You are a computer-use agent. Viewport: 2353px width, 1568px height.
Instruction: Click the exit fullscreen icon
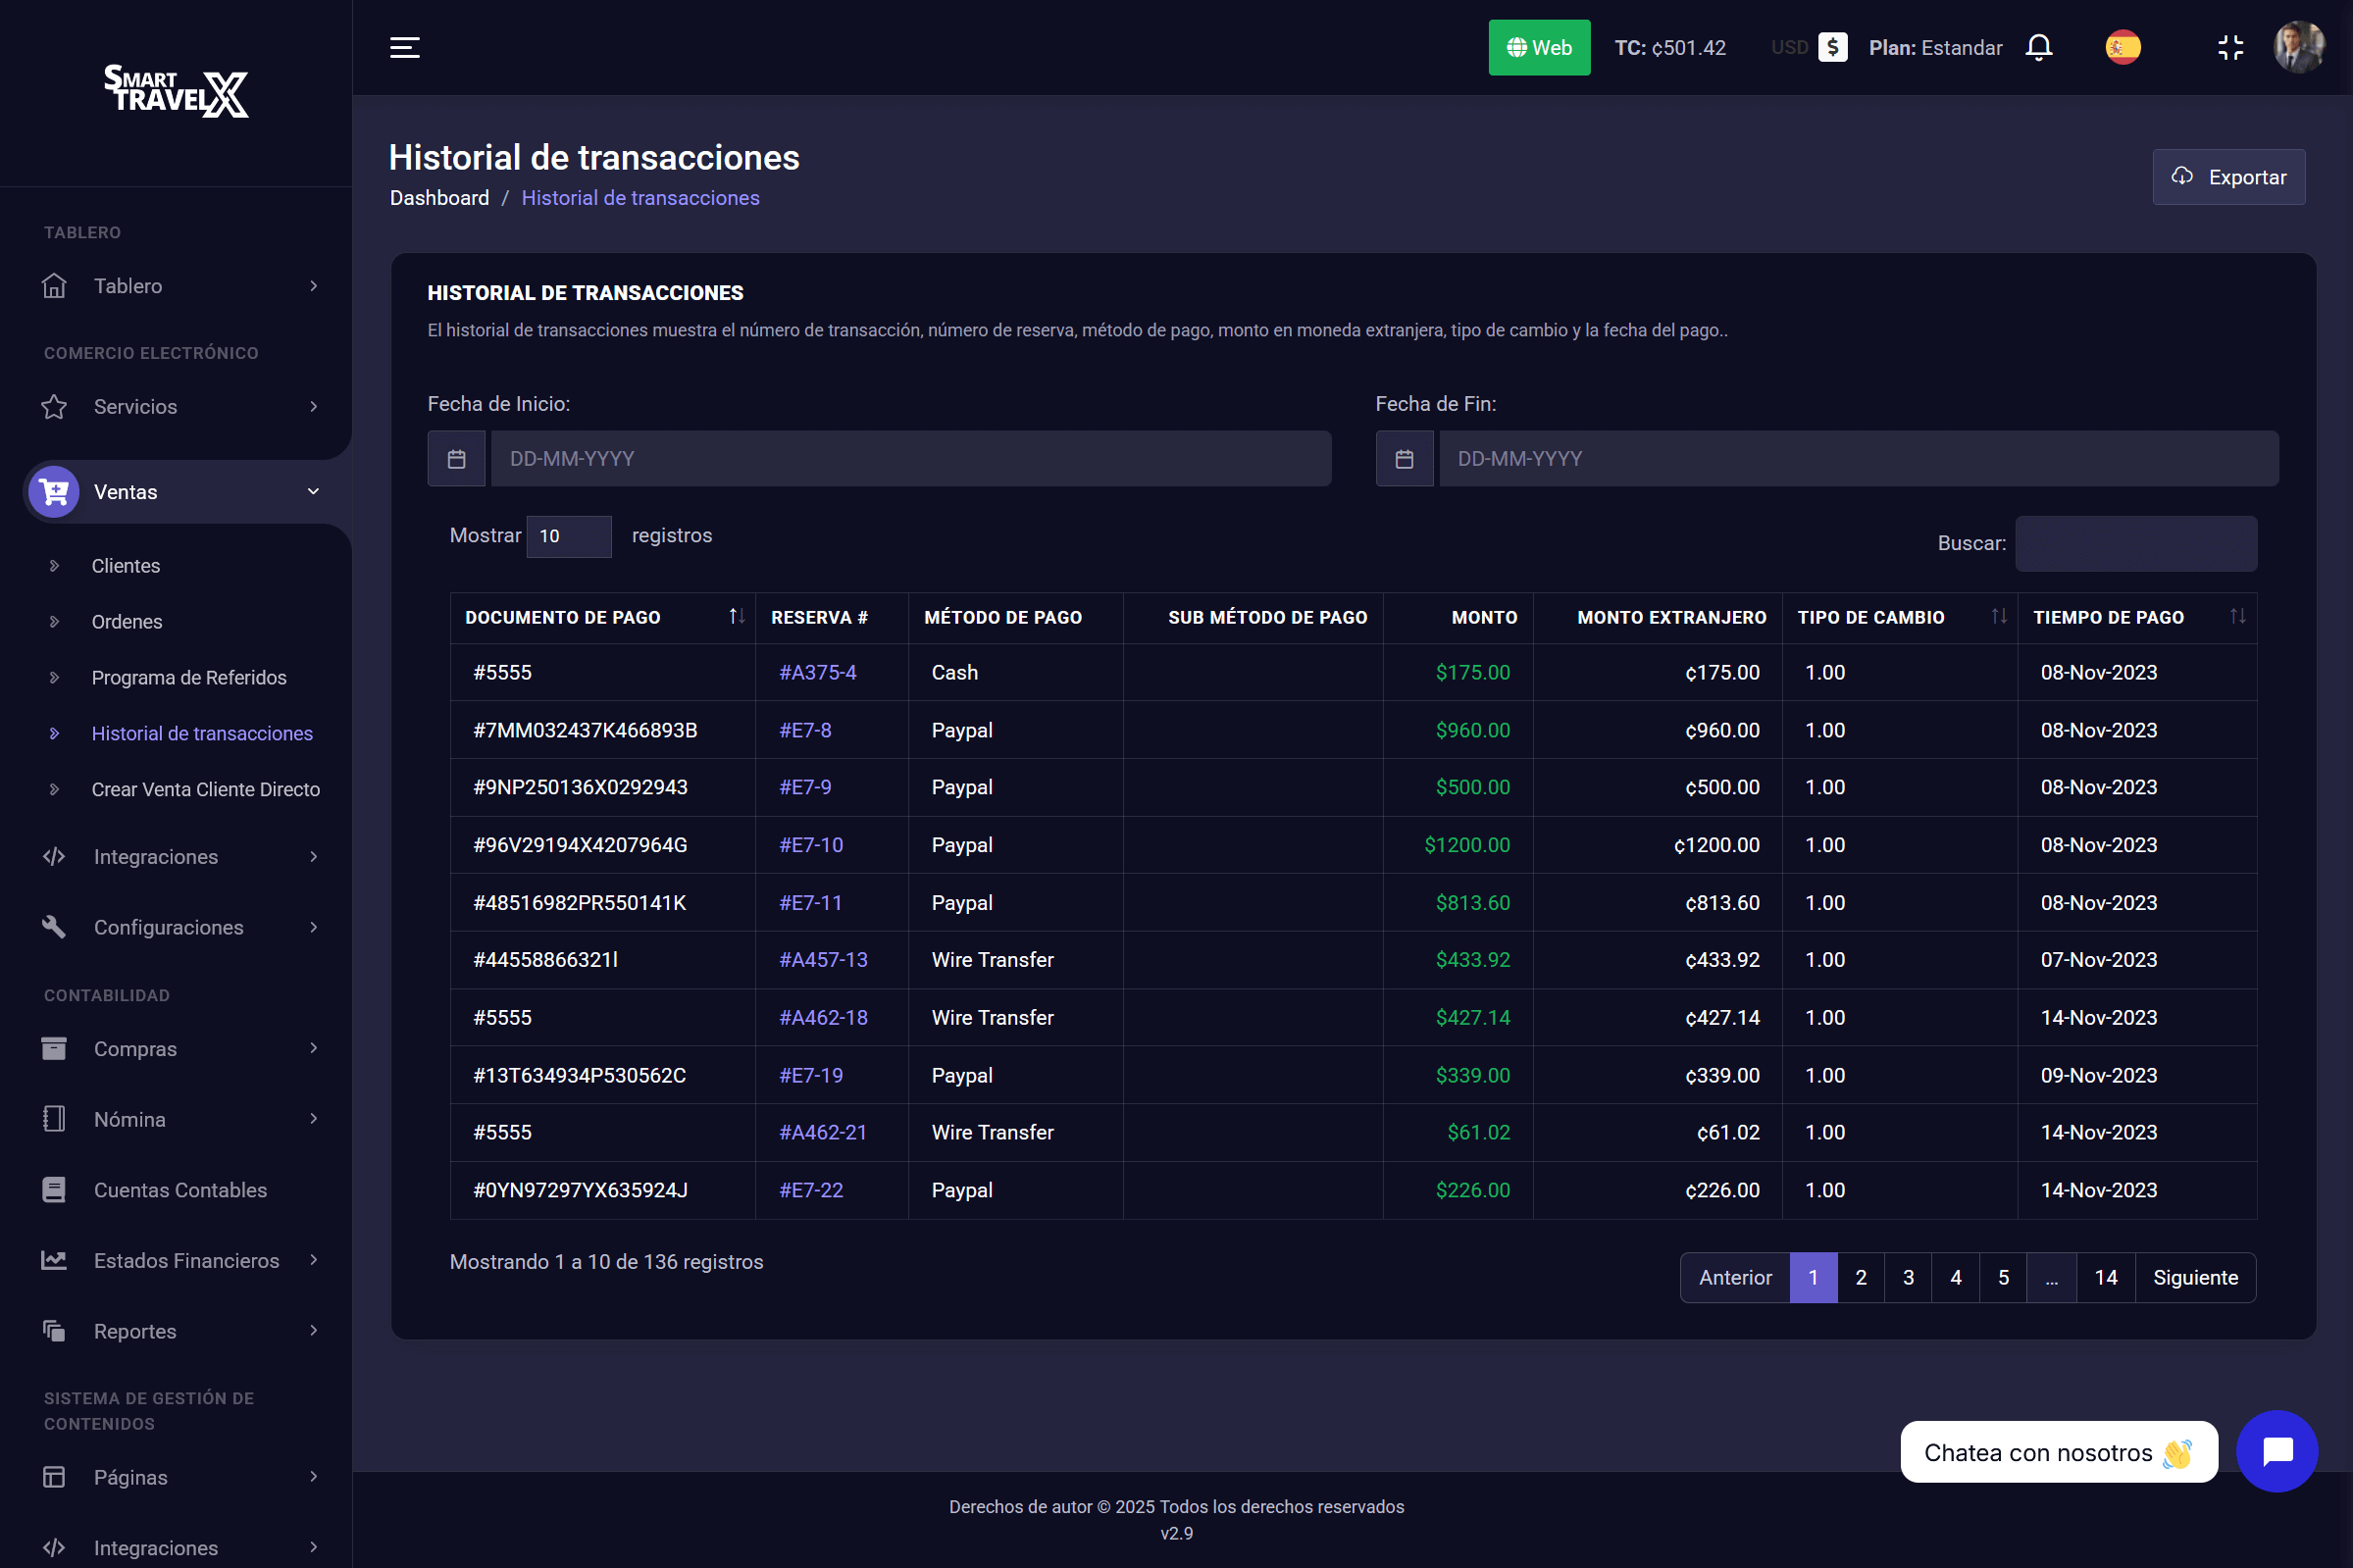(x=2230, y=47)
